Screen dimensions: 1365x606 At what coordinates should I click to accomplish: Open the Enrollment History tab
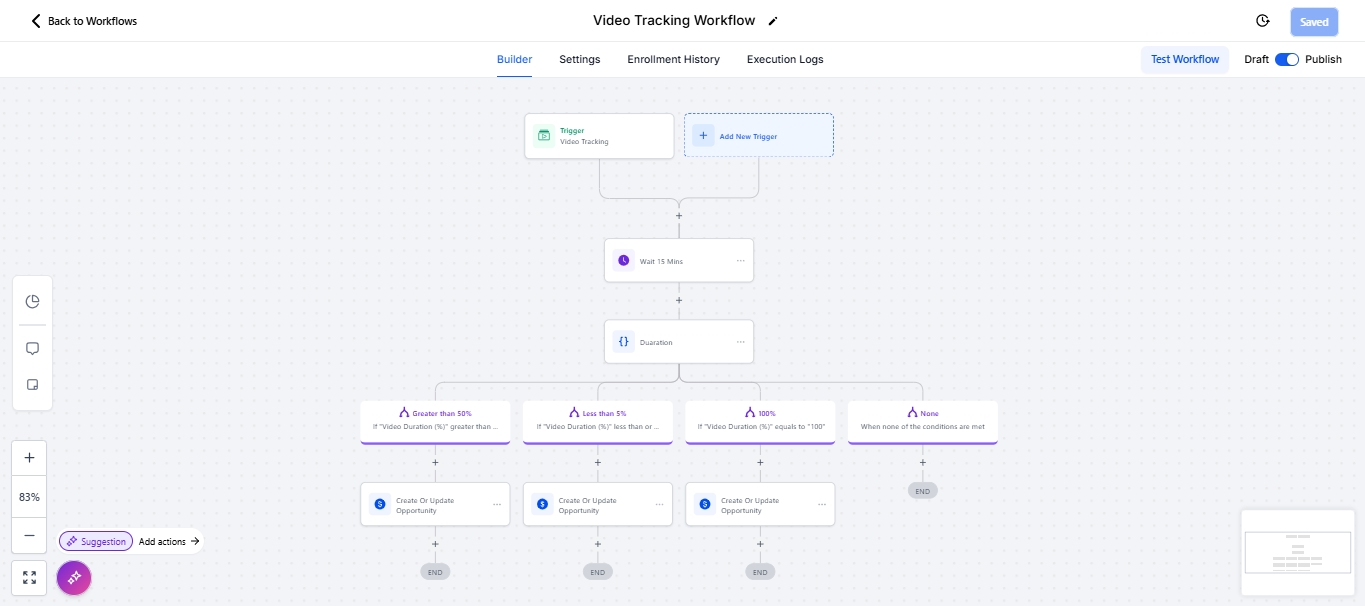[673, 59]
